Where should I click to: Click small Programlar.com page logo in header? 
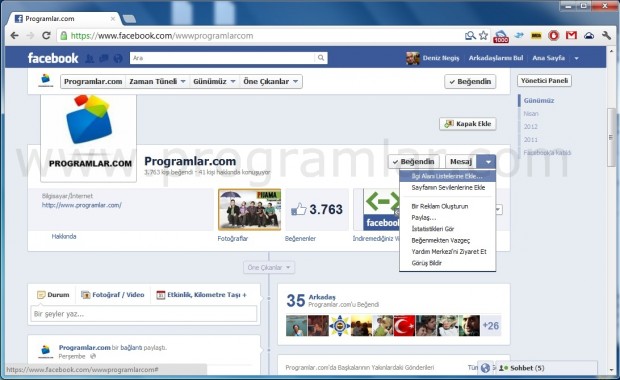click(x=46, y=80)
